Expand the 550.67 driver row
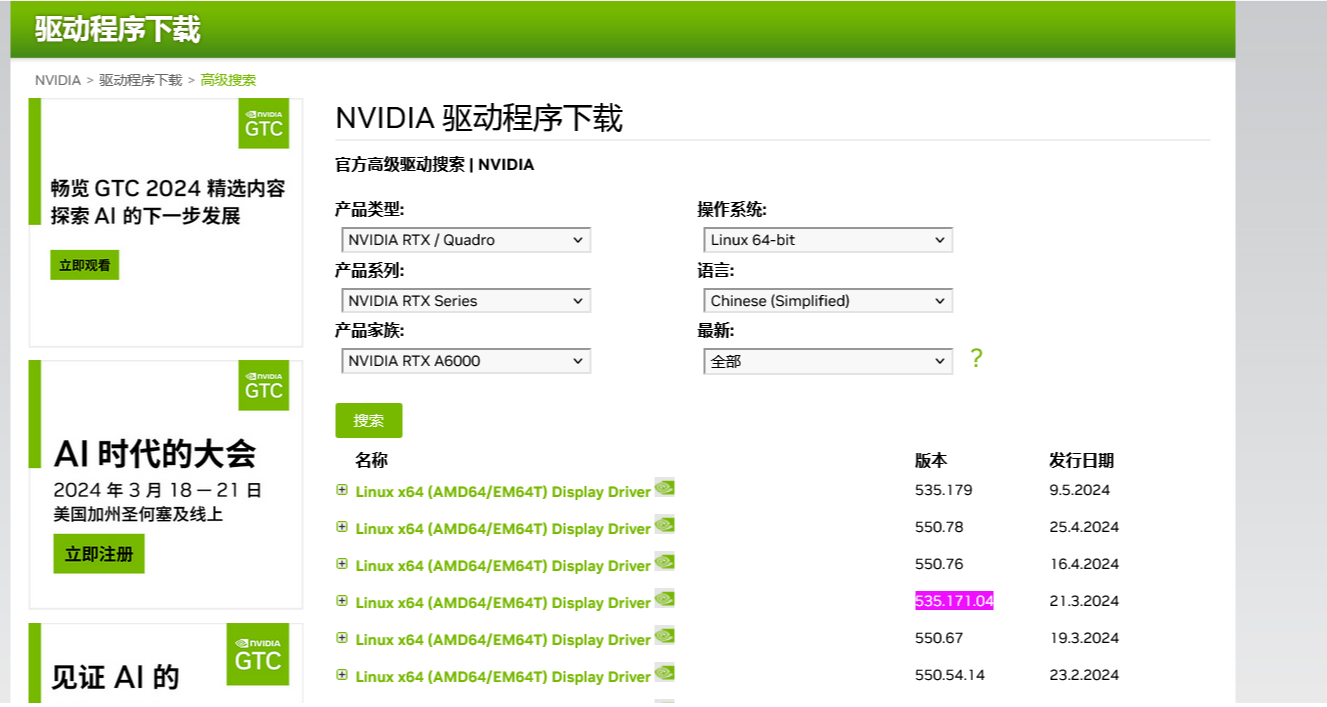The height and width of the screenshot is (707, 1327). click(342, 638)
